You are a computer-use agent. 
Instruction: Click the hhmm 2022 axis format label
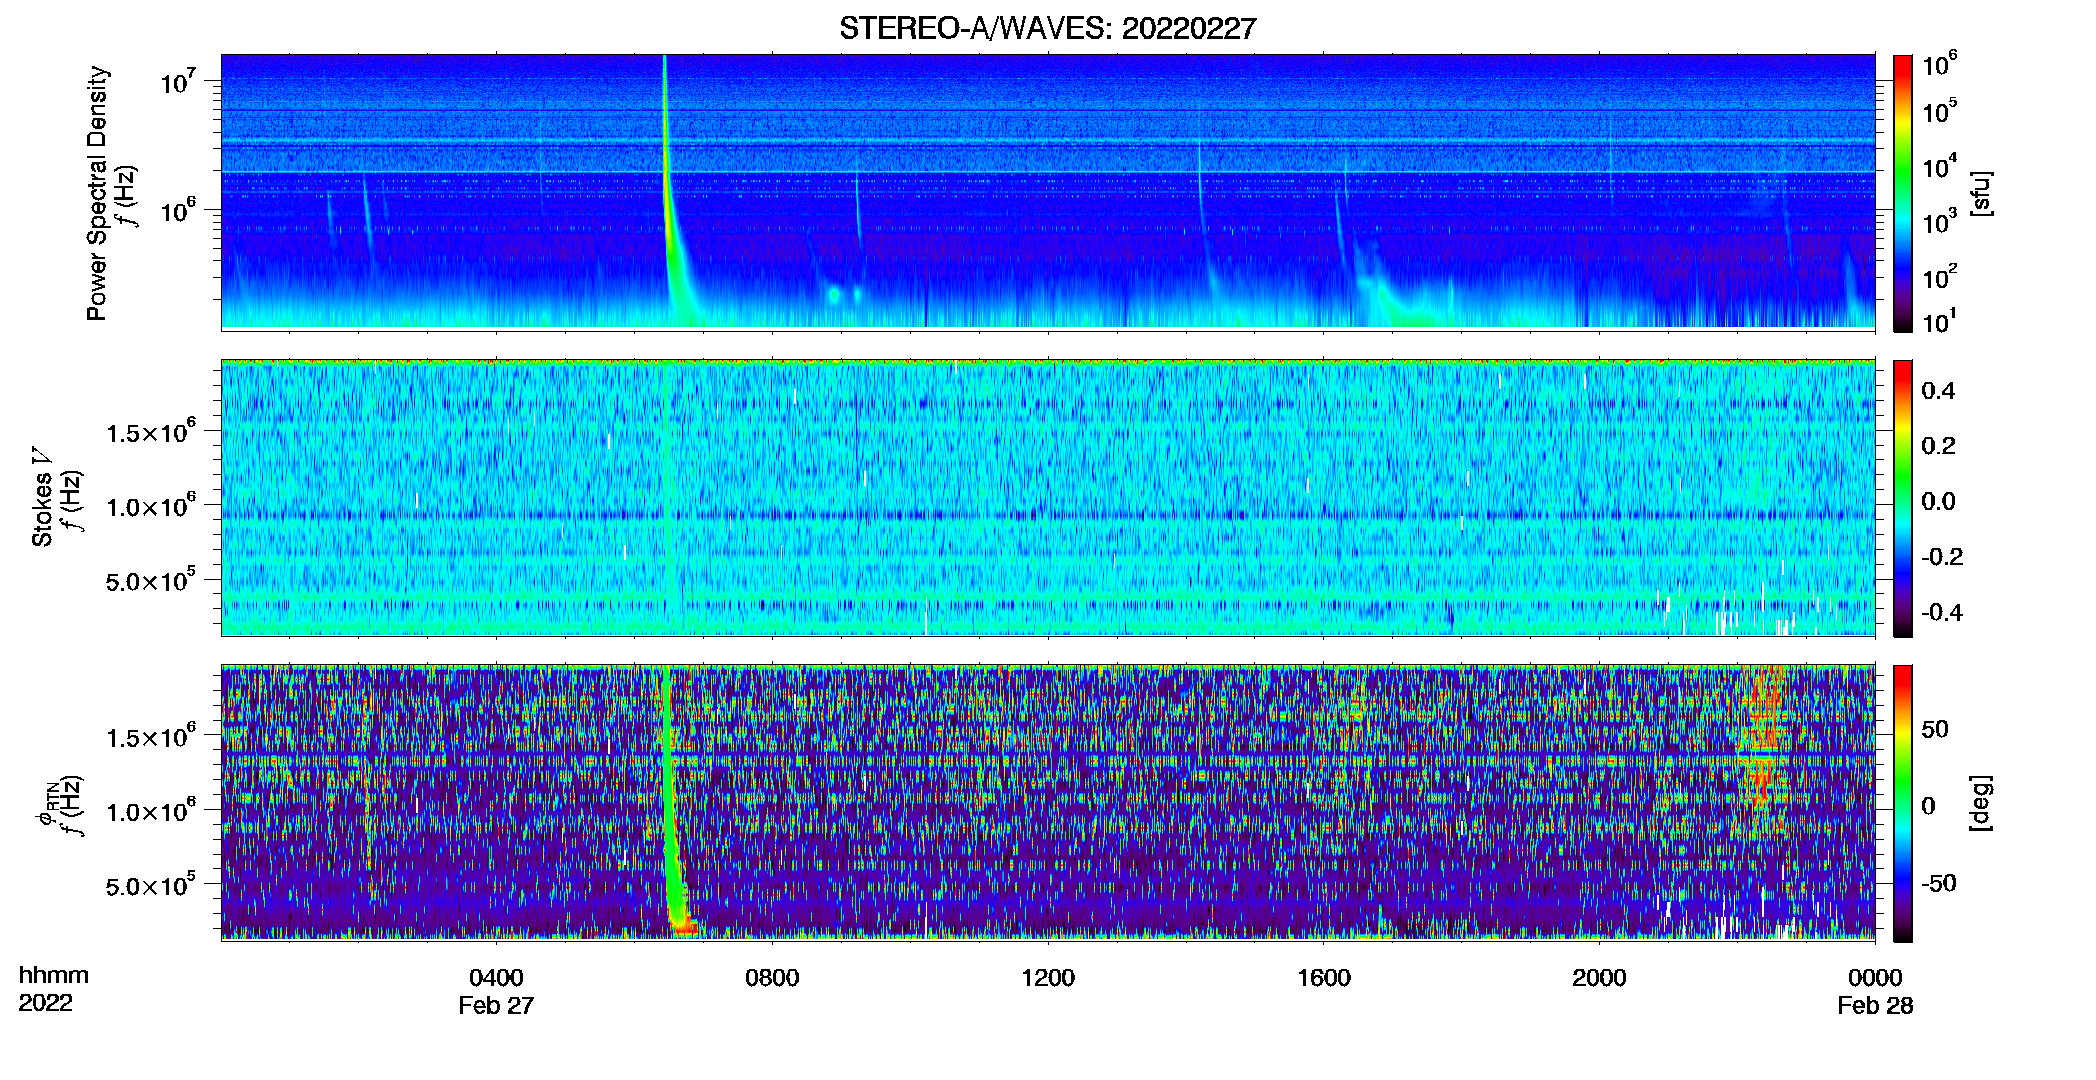point(54,989)
